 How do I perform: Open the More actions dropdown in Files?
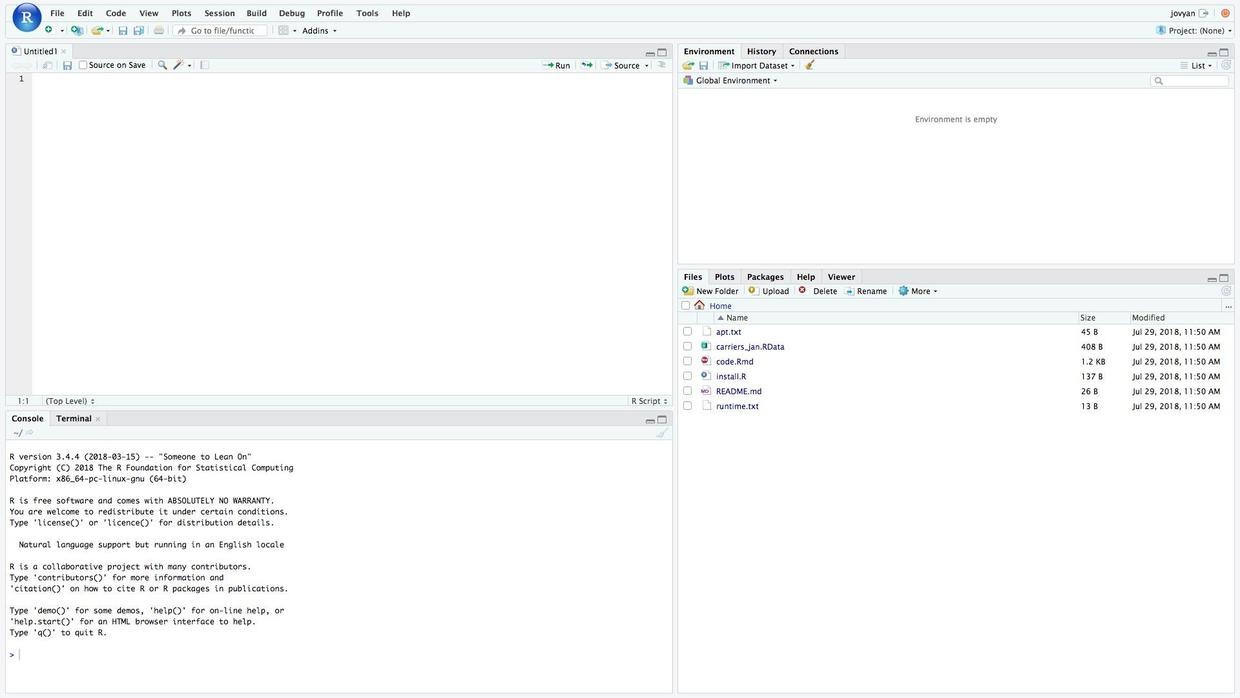(918, 292)
